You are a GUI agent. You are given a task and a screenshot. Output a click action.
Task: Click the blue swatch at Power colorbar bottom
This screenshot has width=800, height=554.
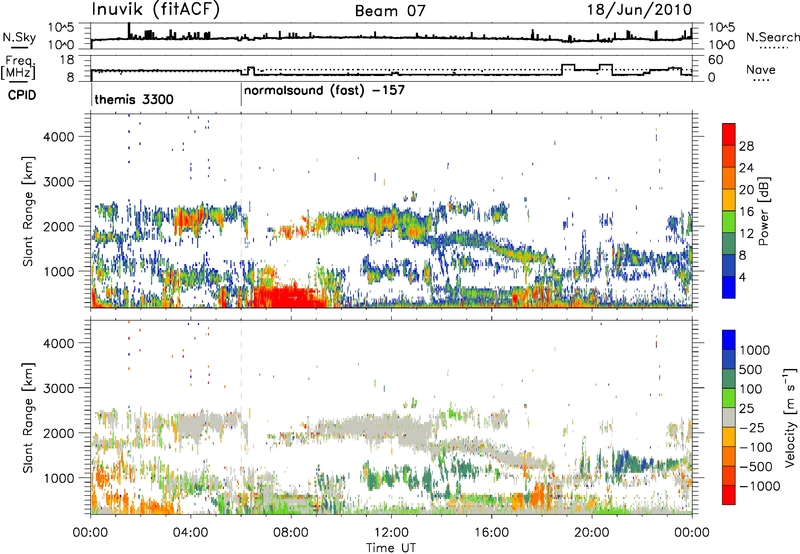coord(729,287)
